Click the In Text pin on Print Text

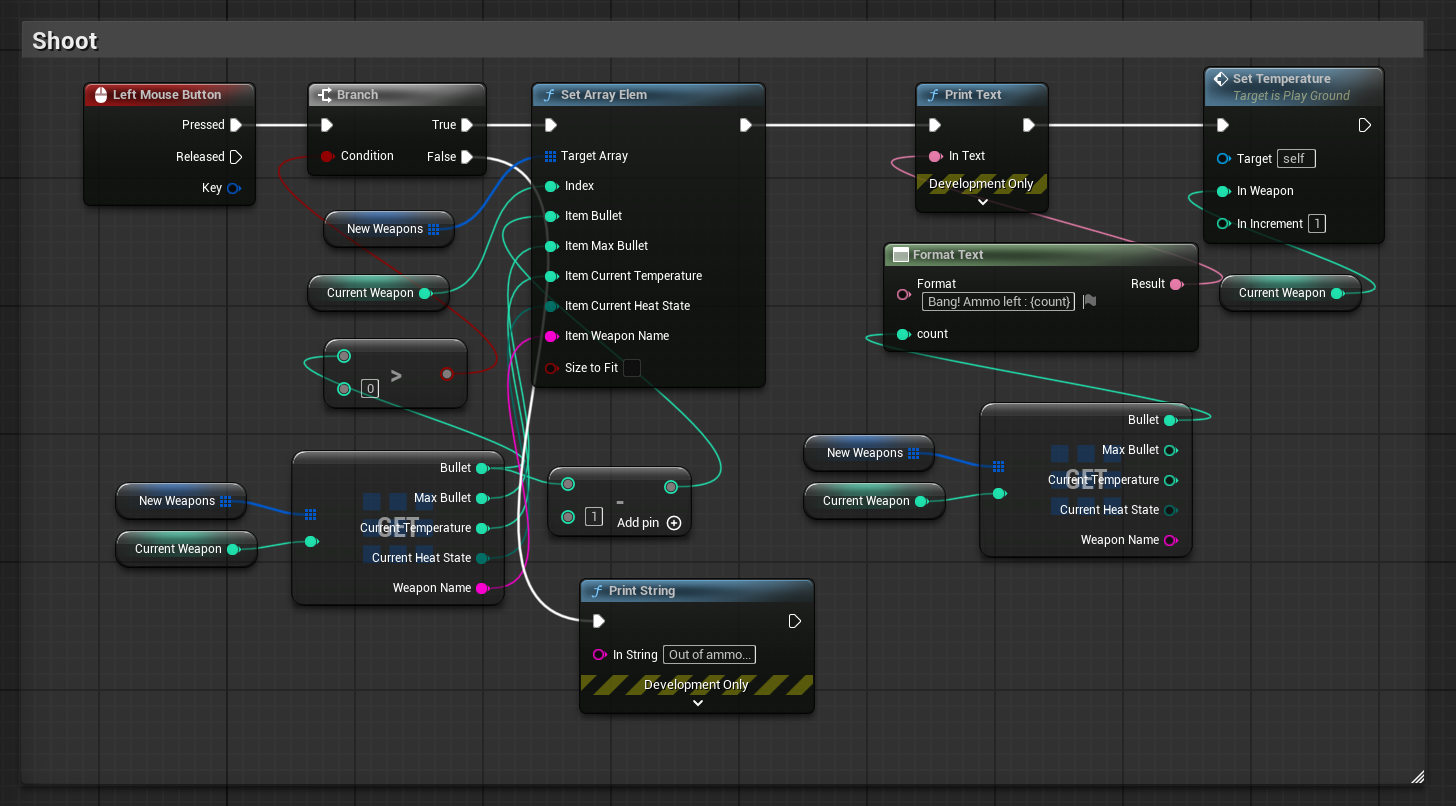tap(935, 156)
